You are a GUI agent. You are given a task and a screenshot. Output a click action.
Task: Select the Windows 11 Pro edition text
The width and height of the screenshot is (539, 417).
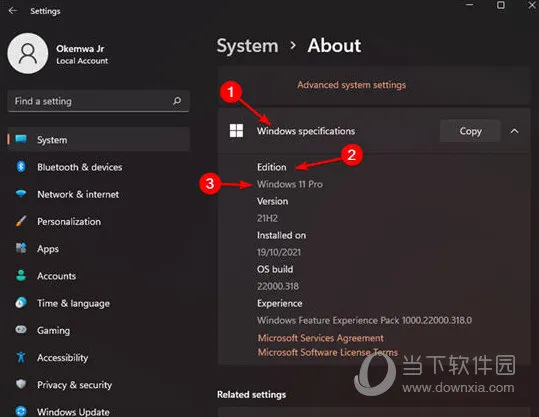click(290, 184)
